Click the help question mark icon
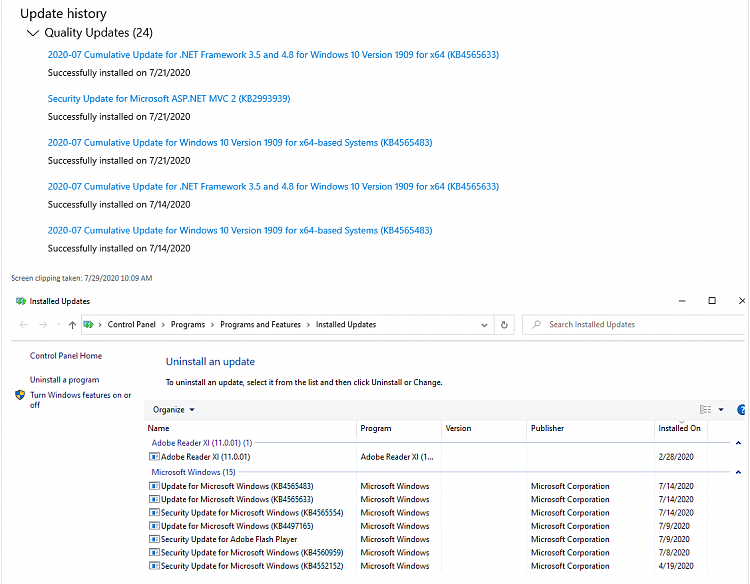 pyautogui.click(x=741, y=409)
